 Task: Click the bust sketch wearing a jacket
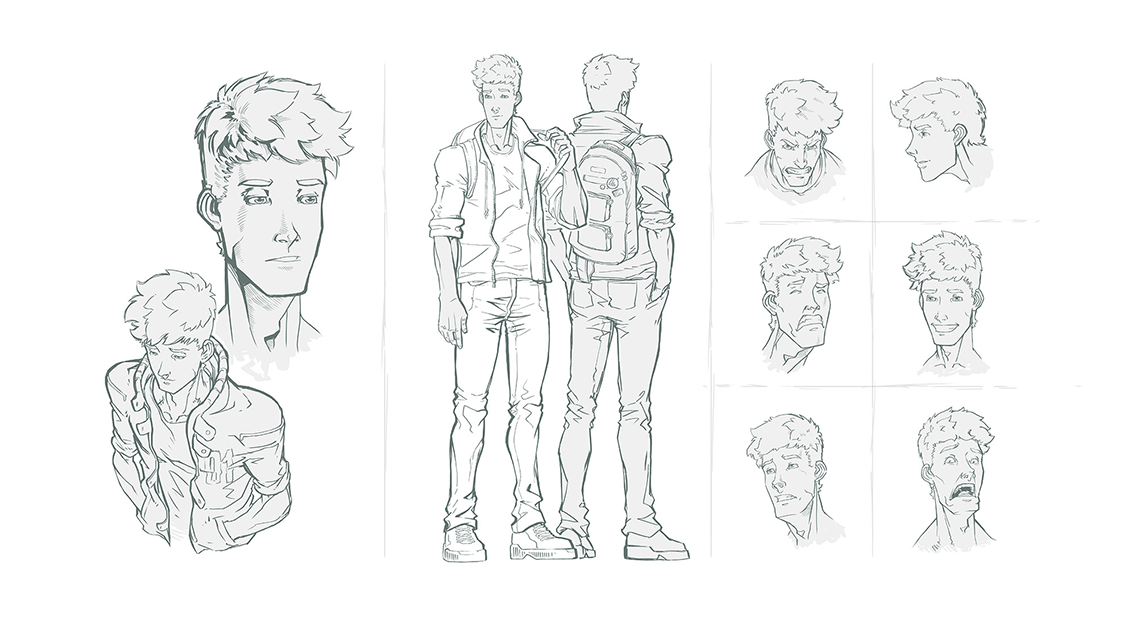(199, 412)
